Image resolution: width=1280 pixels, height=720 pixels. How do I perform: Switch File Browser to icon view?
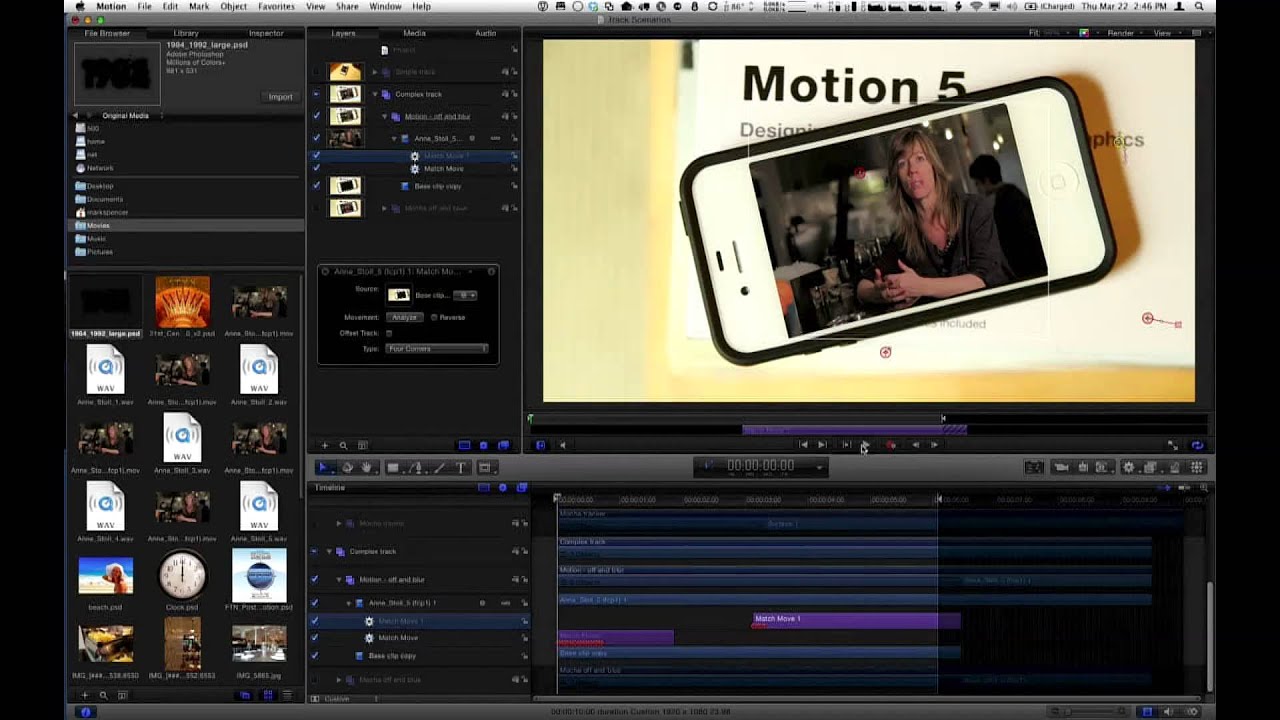267,695
